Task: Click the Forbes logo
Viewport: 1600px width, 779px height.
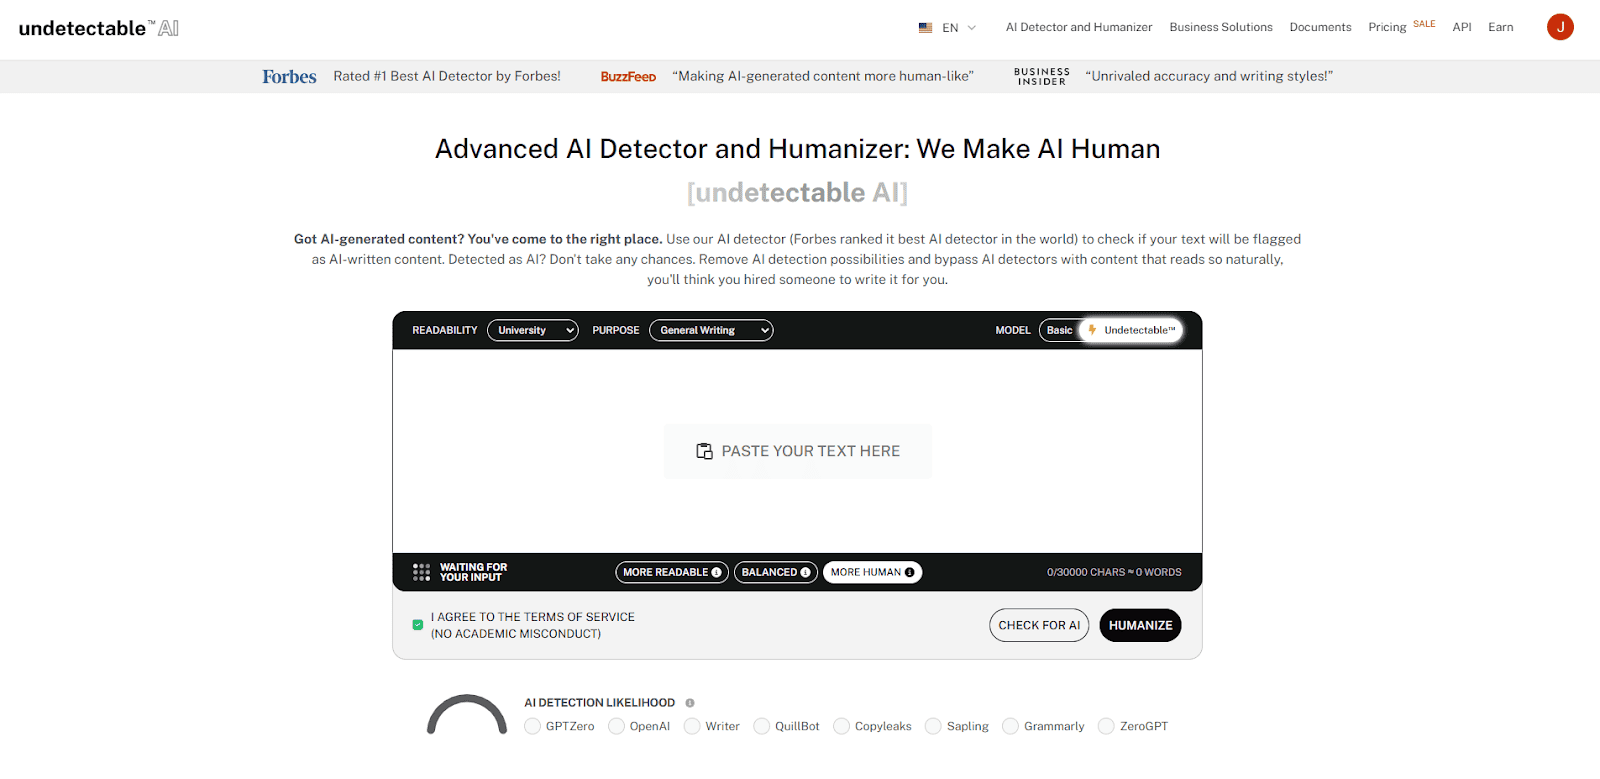Action: pyautogui.click(x=289, y=77)
